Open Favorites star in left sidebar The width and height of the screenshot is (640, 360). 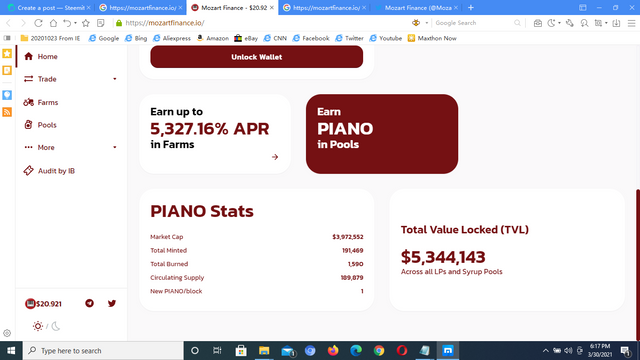[x=7, y=53]
